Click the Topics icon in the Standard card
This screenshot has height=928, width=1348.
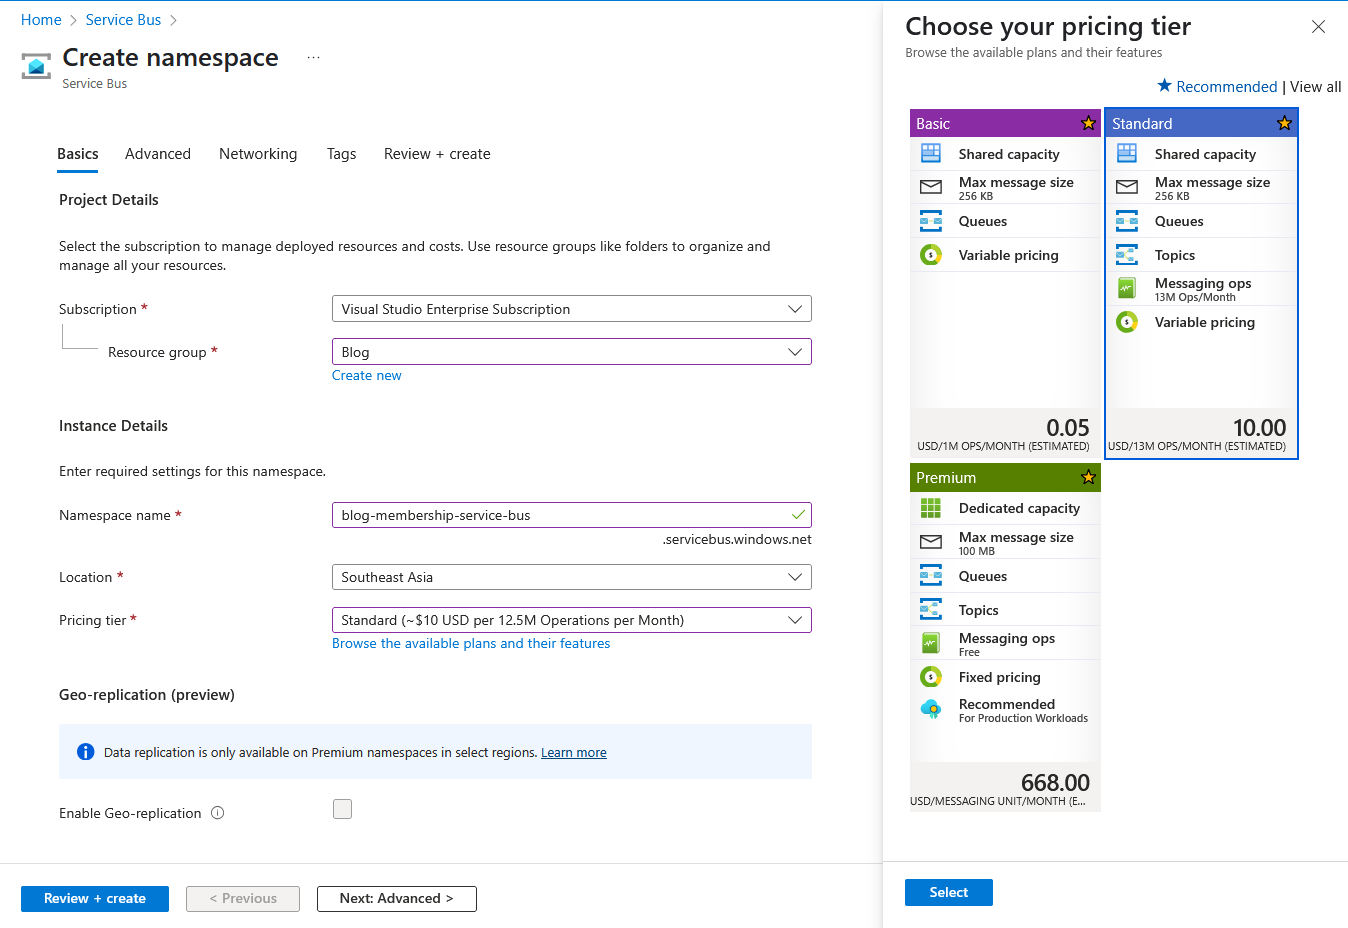(1127, 255)
